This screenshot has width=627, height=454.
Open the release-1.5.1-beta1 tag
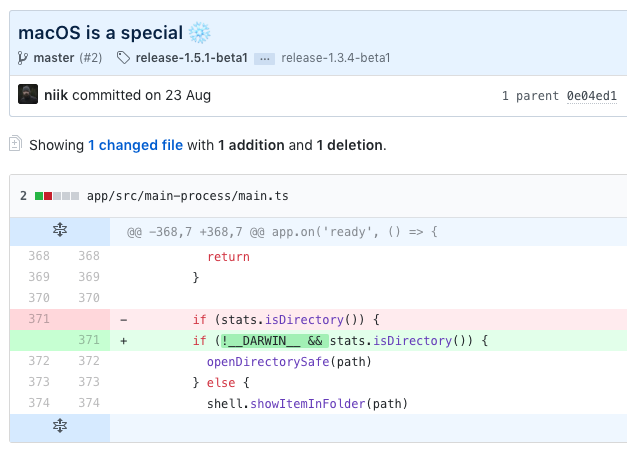[x=191, y=58]
